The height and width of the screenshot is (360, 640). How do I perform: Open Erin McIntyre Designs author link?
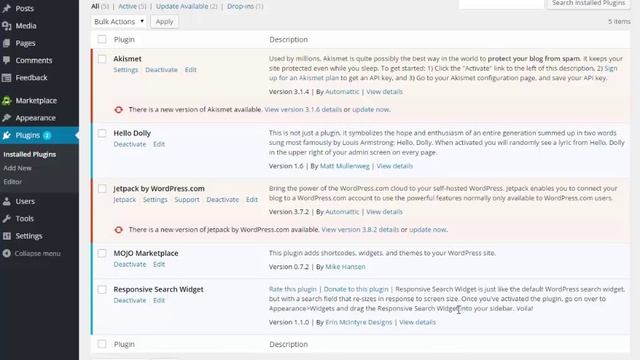tap(358, 322)
